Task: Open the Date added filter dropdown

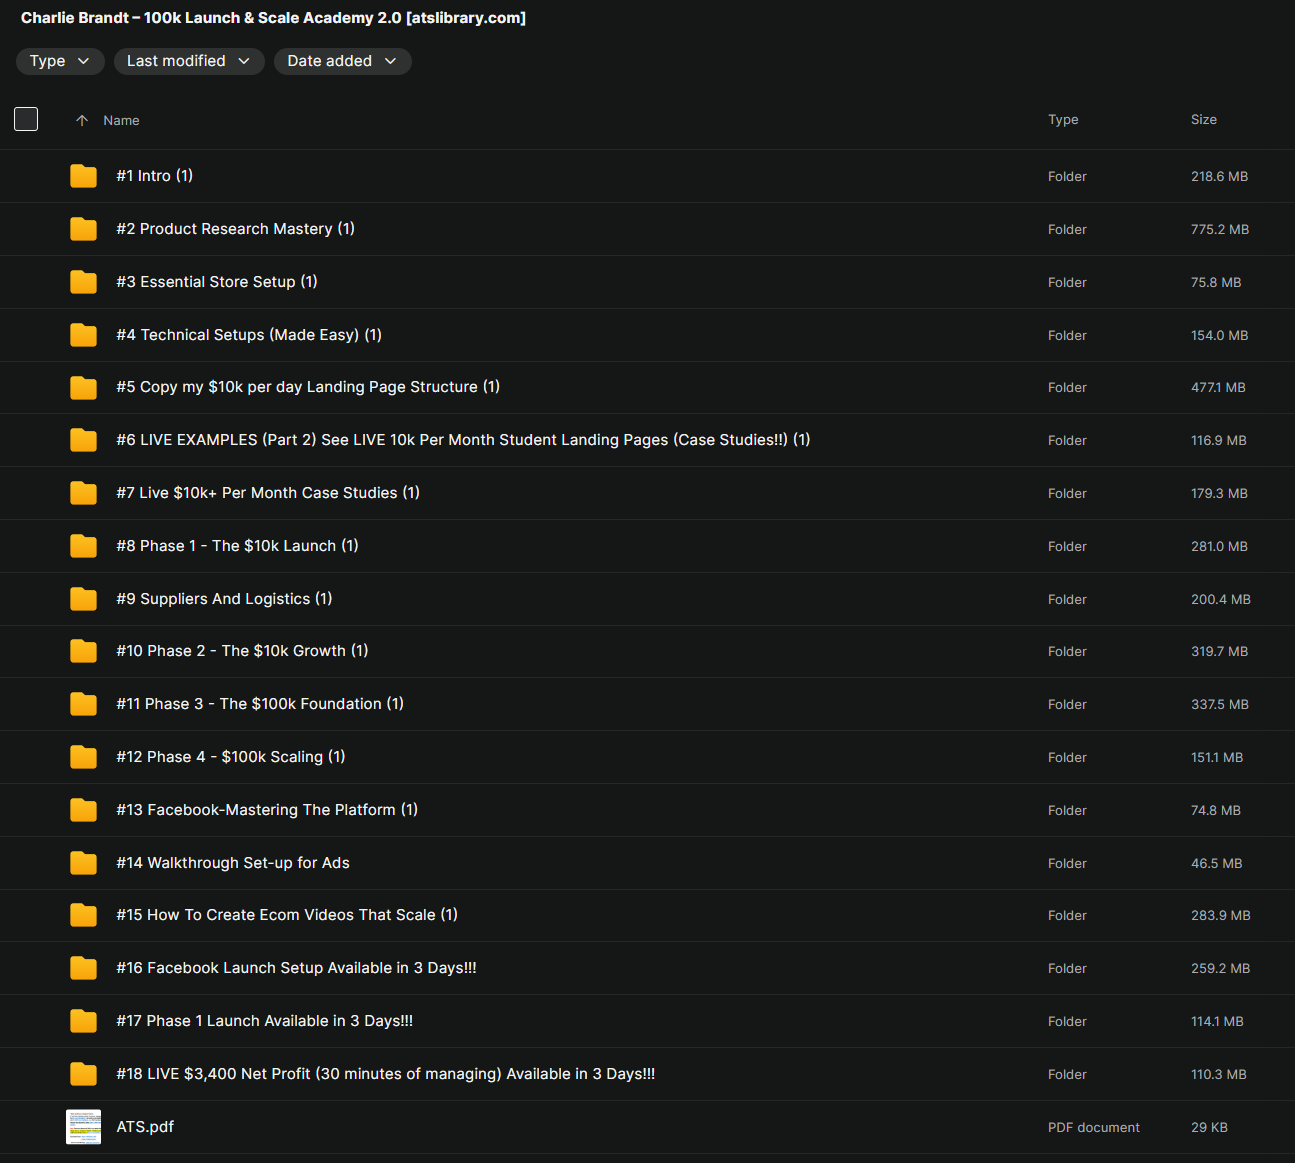Action: point(343,61)
